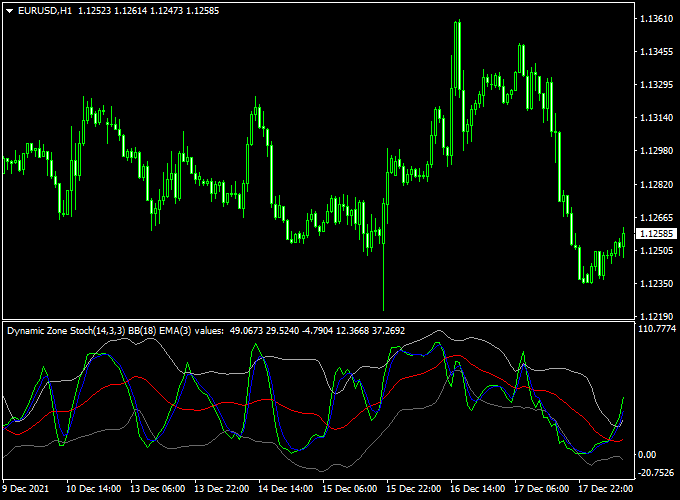Click the 13 Dec 06:00 time axis label
This screenshot has height=500, width=680.
157,489
